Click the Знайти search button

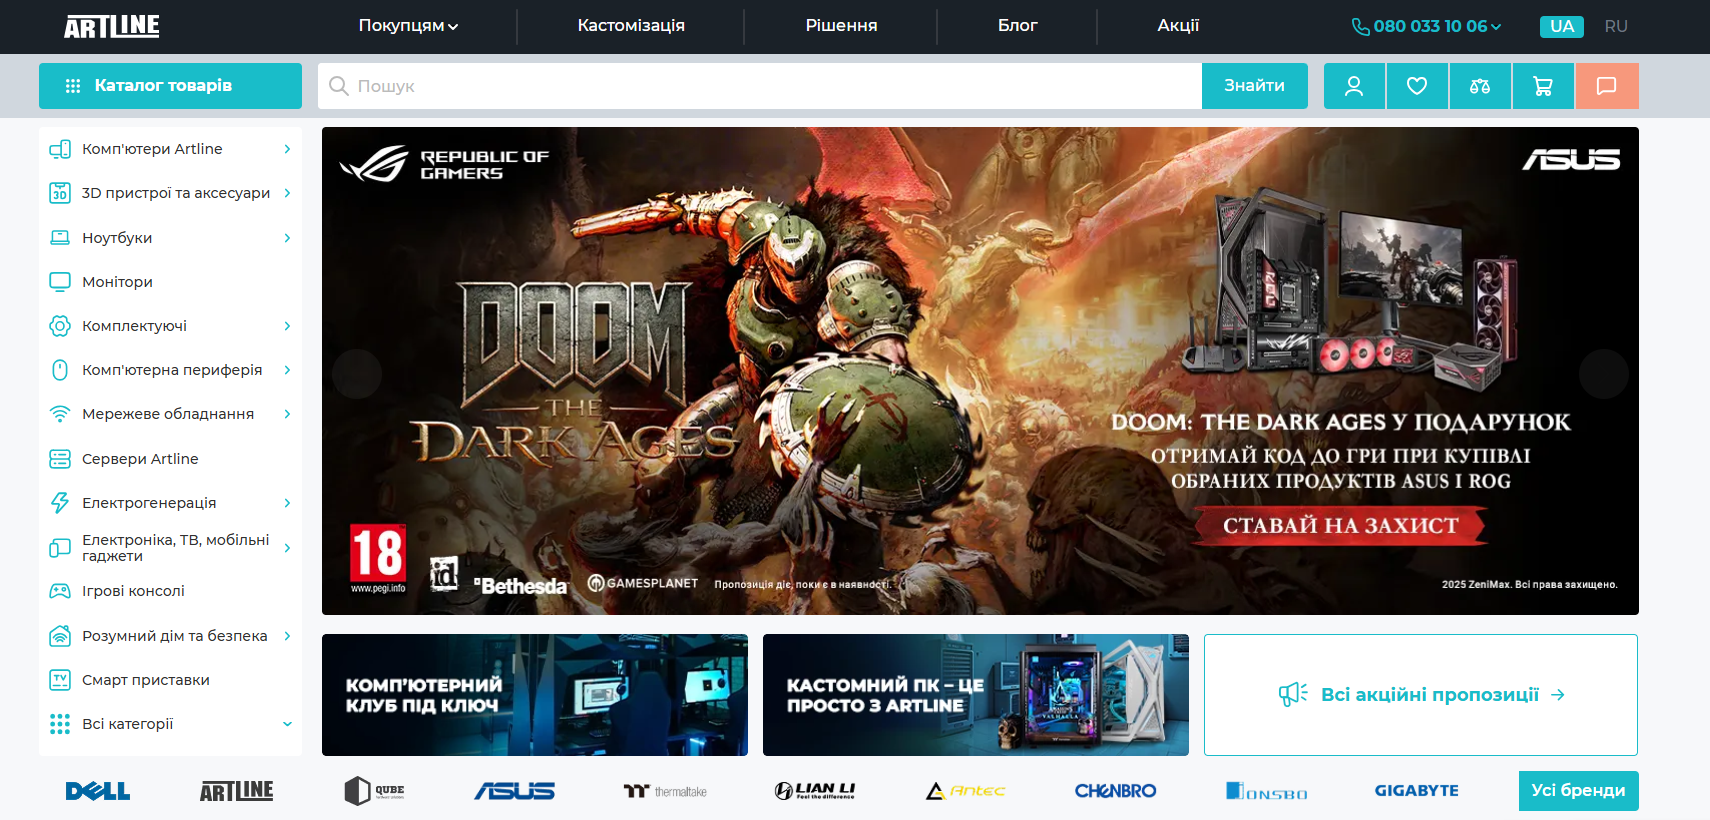(1254, 86)
